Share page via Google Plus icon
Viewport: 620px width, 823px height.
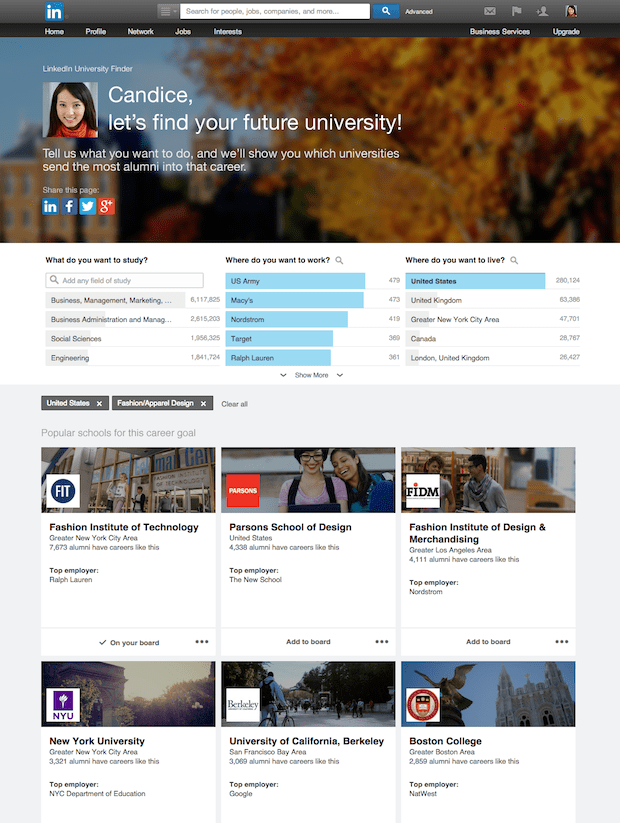[x=106, y=206]
